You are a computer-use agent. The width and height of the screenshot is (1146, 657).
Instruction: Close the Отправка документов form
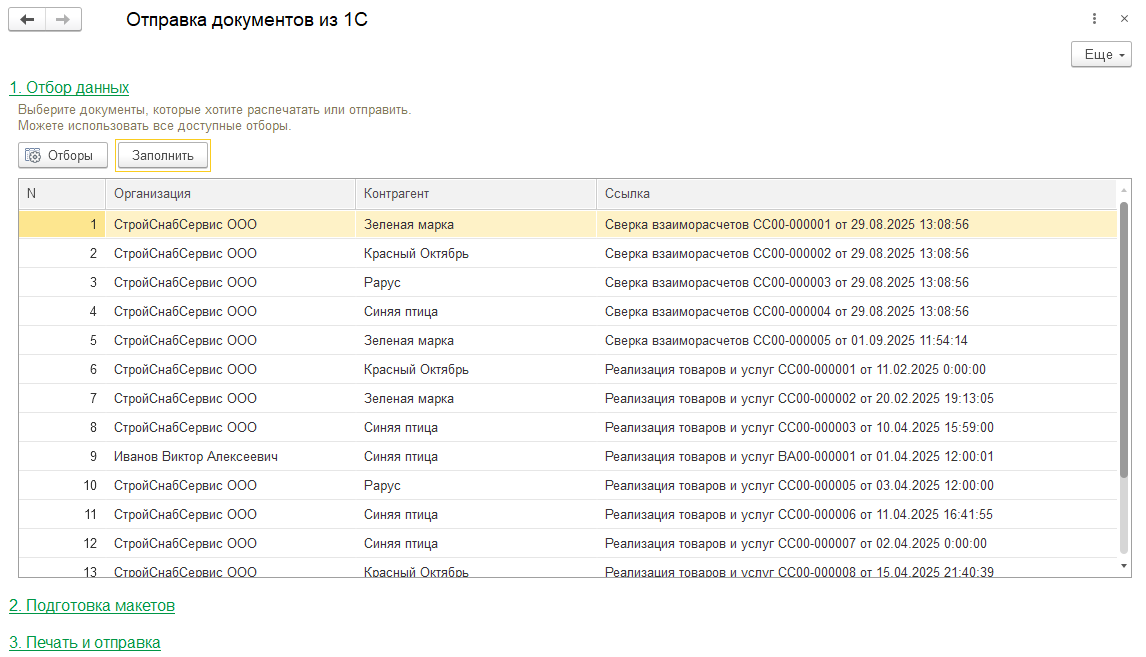point(1124,19)
